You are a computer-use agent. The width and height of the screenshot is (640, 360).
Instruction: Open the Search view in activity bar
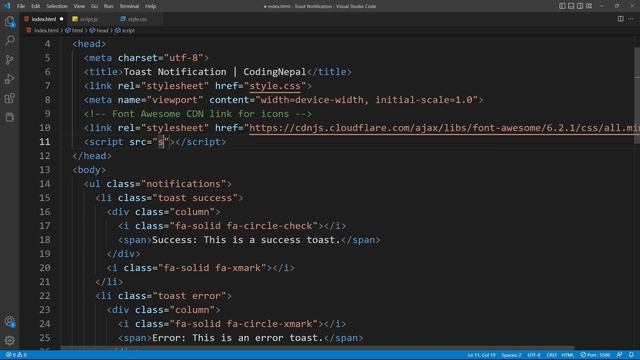coord(9,40)
